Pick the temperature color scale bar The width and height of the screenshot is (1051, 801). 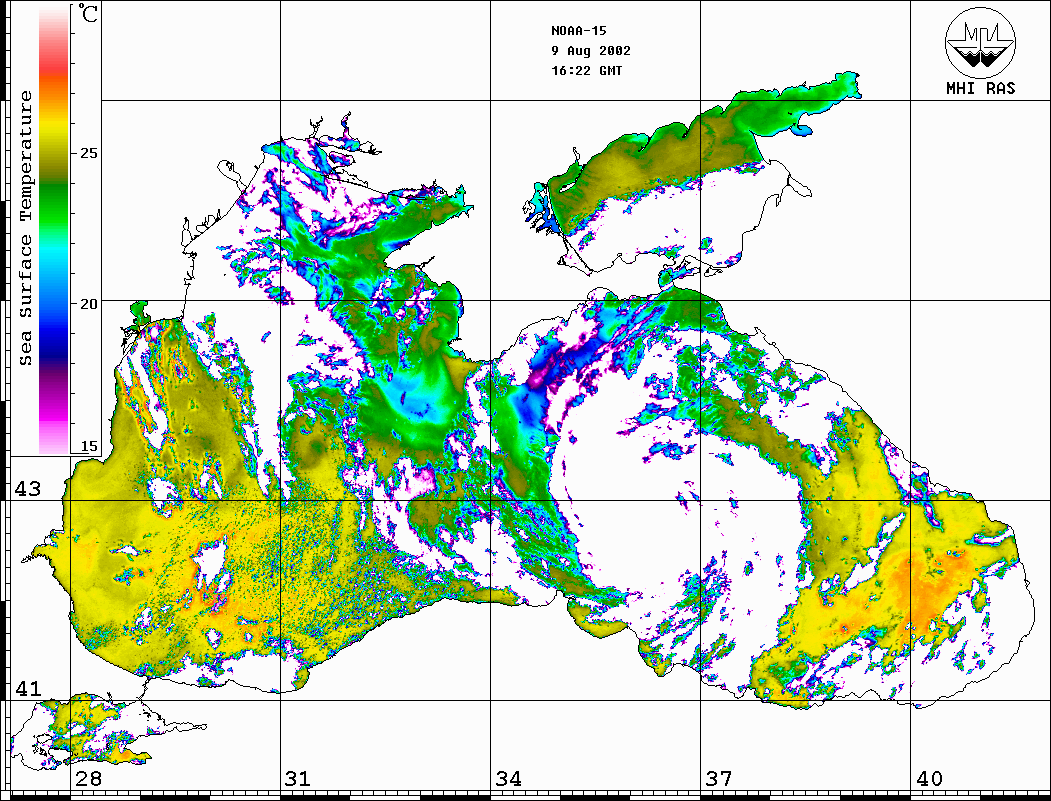[54, 229]
